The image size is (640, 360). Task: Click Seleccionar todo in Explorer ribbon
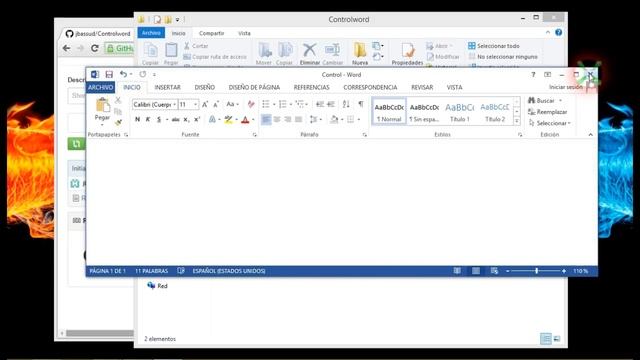coord(494,46)
